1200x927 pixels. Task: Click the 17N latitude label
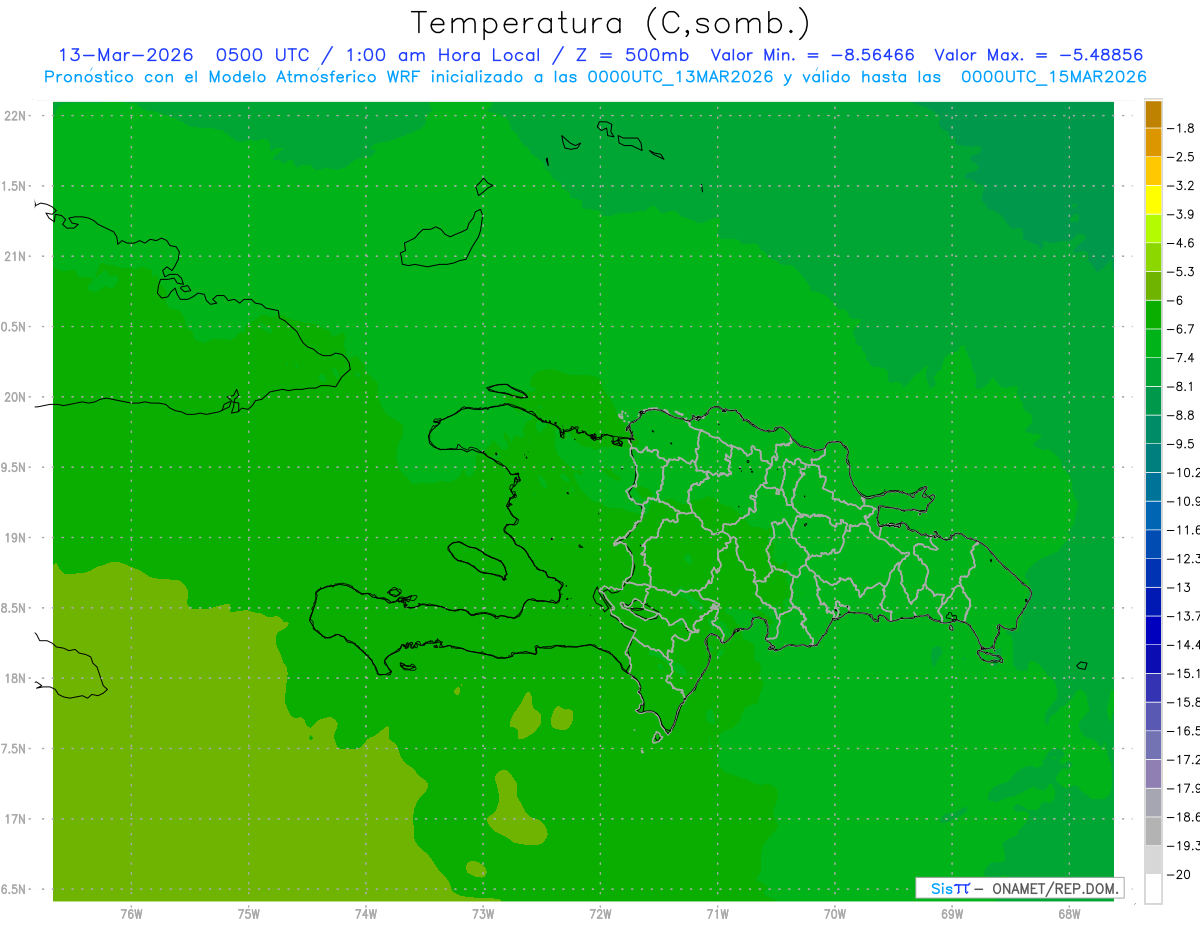[17, 819]
